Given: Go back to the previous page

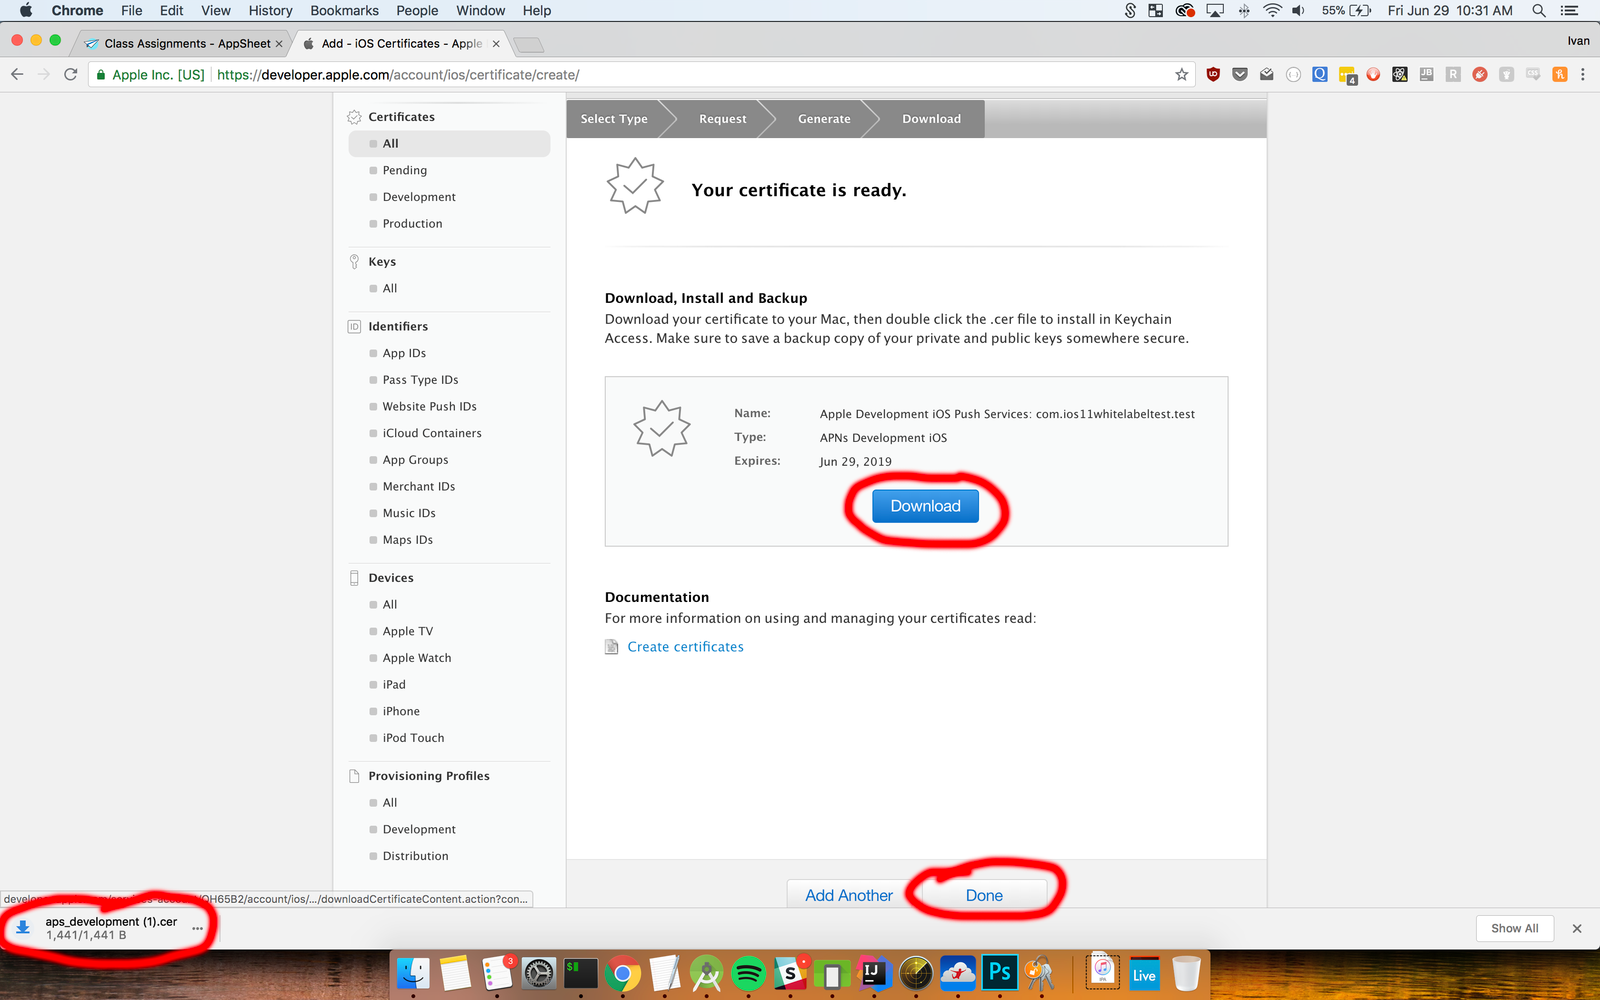Looking at the screenshot, I should pyautogui.click(x=17, y=74).
